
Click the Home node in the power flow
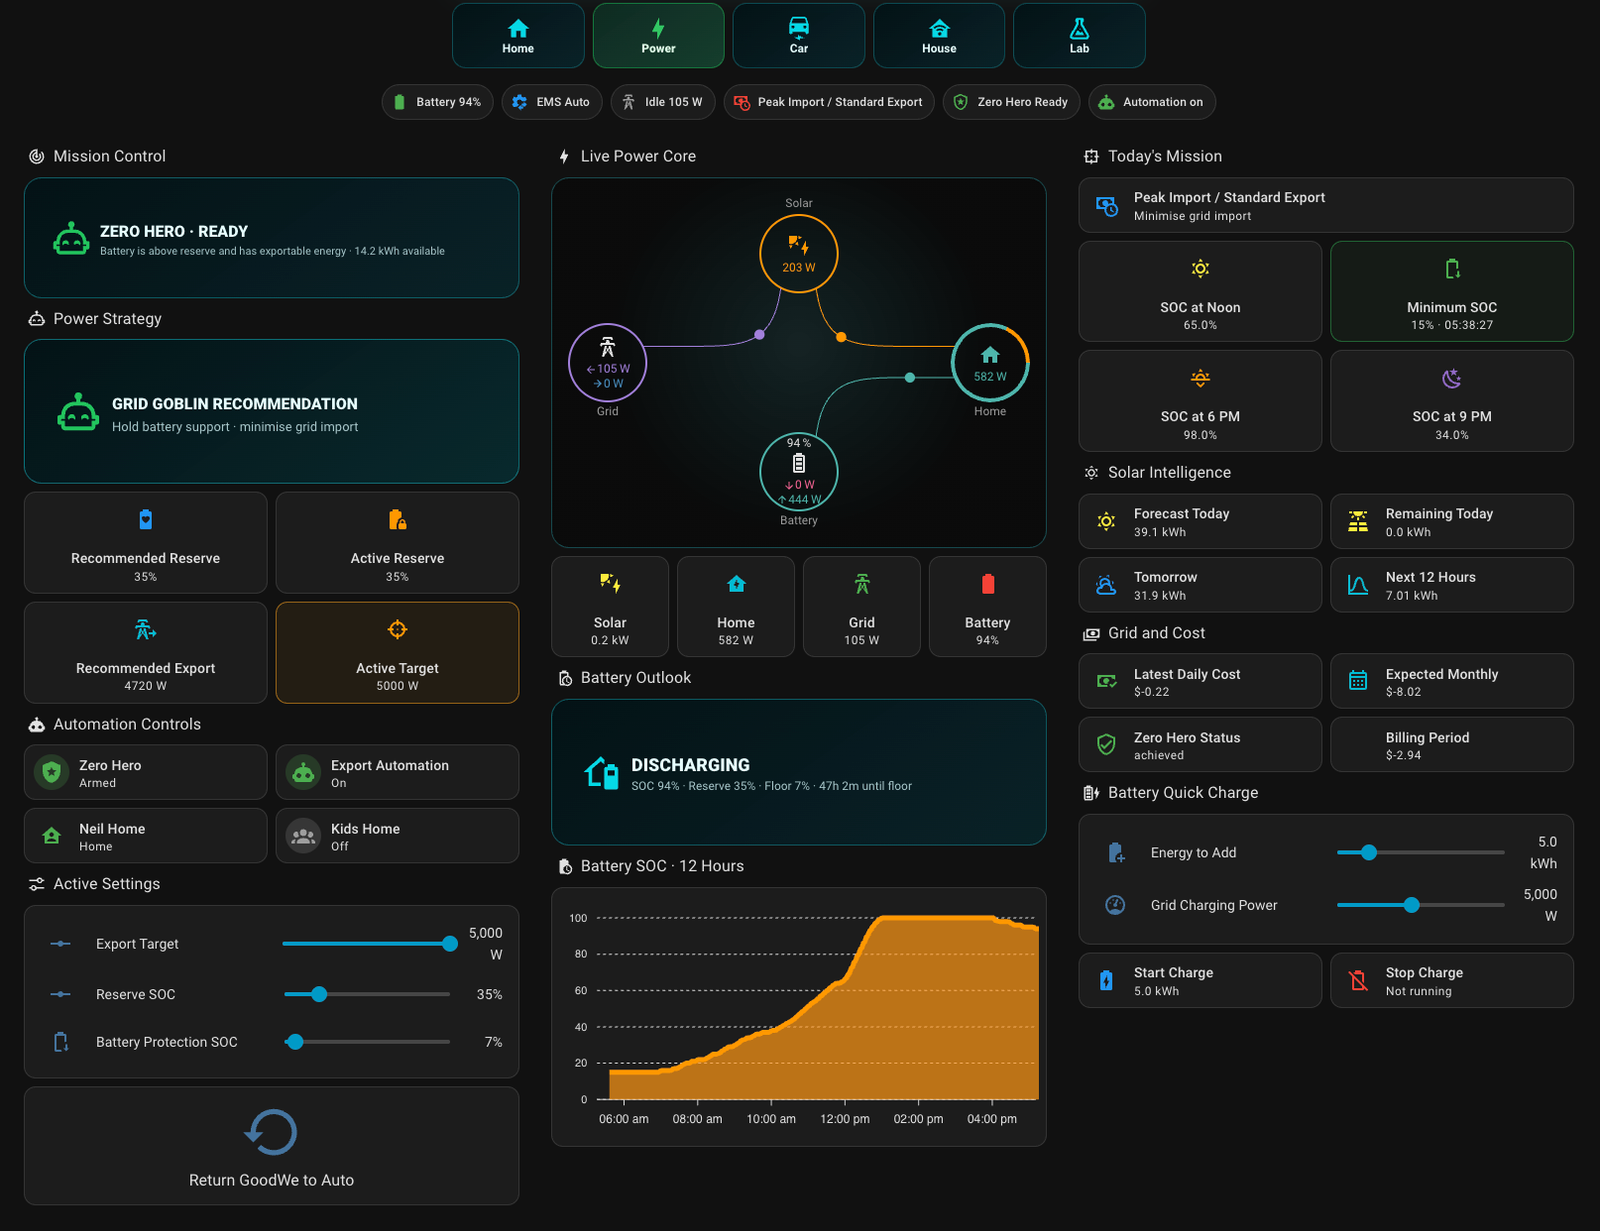(990, 363)
